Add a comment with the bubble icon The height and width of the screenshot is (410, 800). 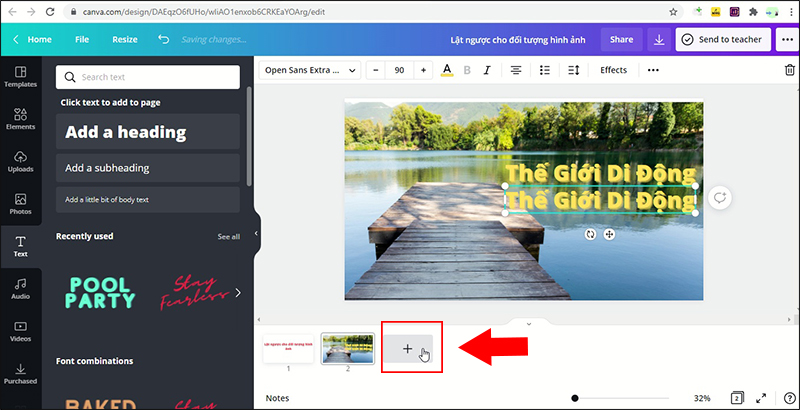pyautogui.click(x=719, y=198)
